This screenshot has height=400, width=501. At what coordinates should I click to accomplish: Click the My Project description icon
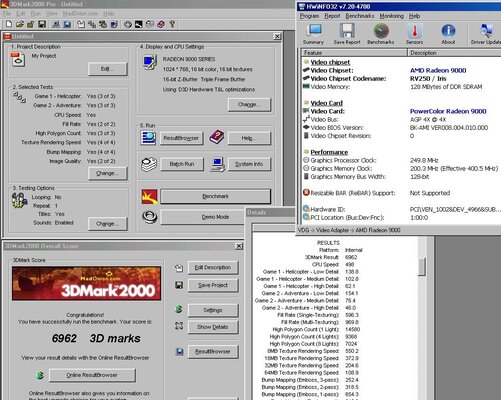(x=18, y=60)
